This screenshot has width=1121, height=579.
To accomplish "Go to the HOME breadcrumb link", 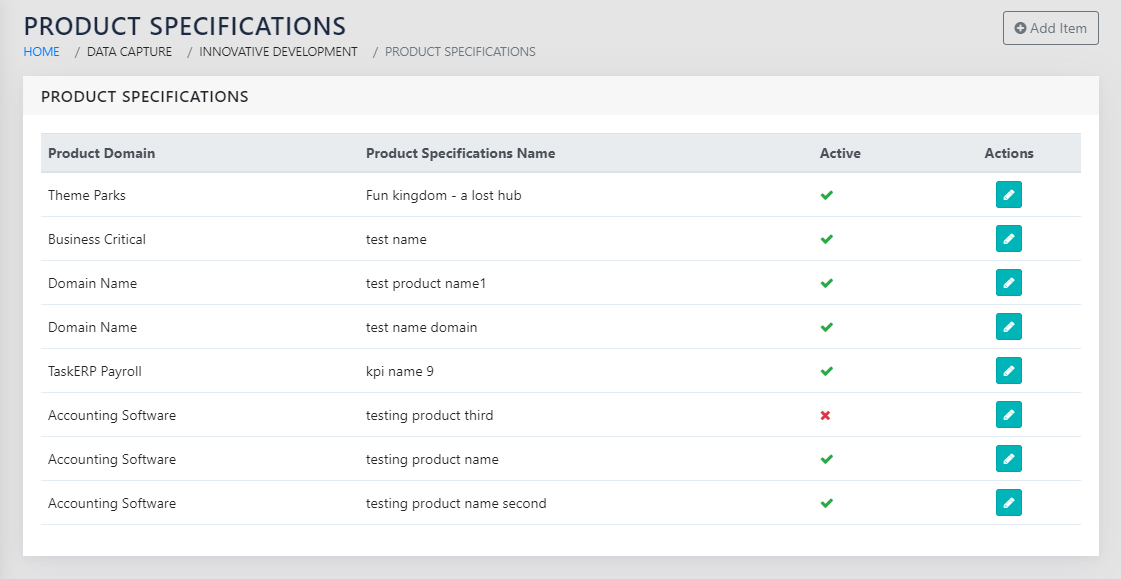I will coord(41,52).
